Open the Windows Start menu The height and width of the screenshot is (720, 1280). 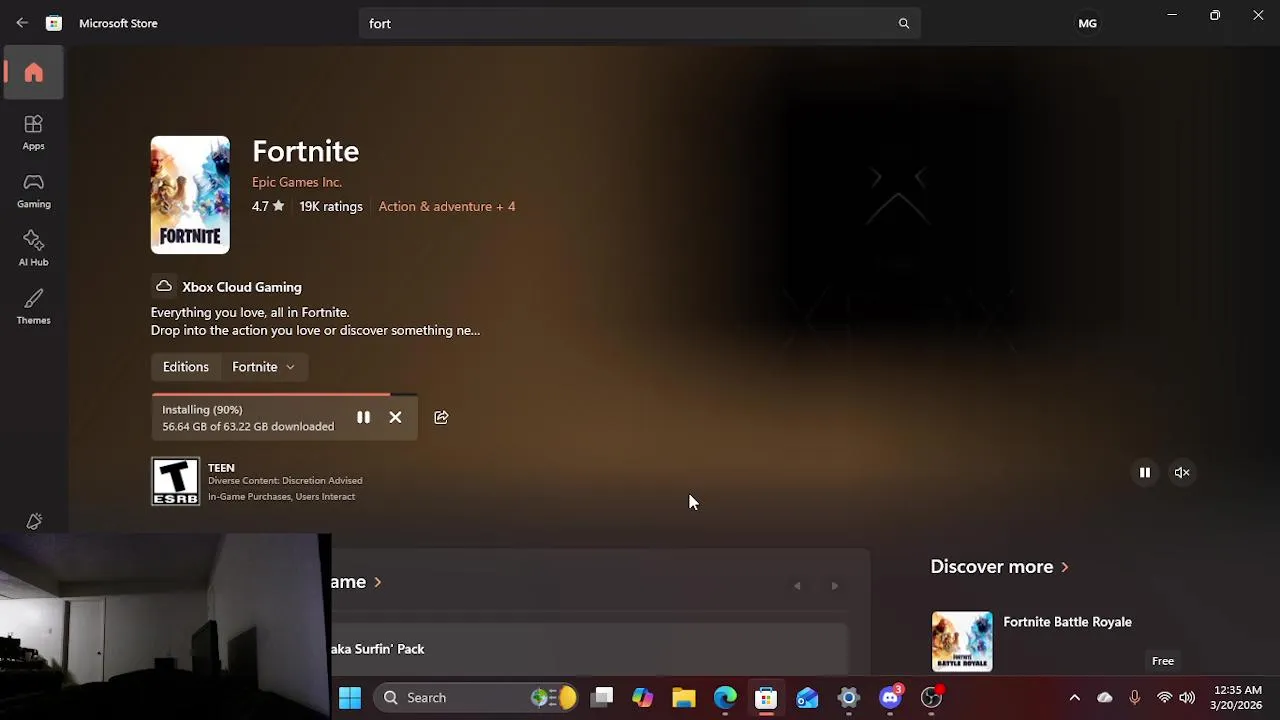pyautogui.click(x=350, y=697)
